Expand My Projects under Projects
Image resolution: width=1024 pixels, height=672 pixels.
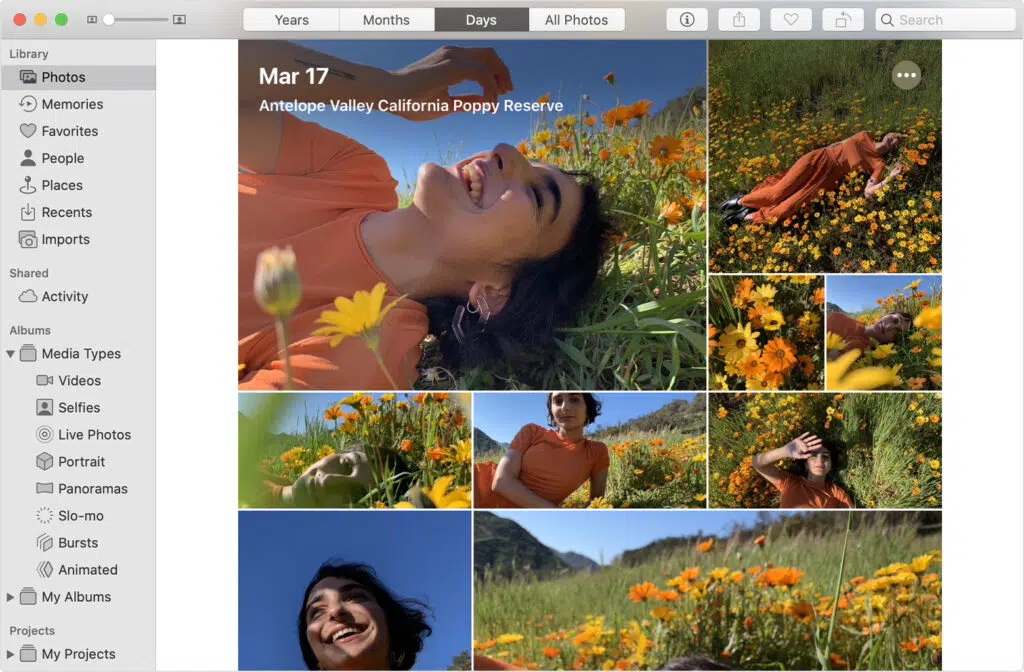tap(9, 654)
